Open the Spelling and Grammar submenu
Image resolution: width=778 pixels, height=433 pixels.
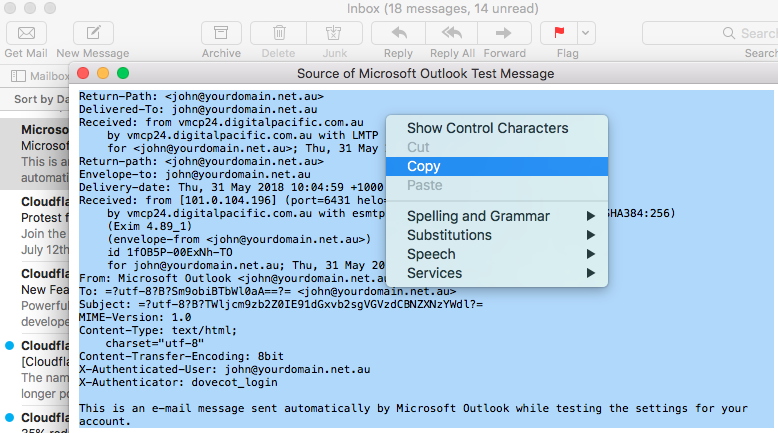point(497,216)
